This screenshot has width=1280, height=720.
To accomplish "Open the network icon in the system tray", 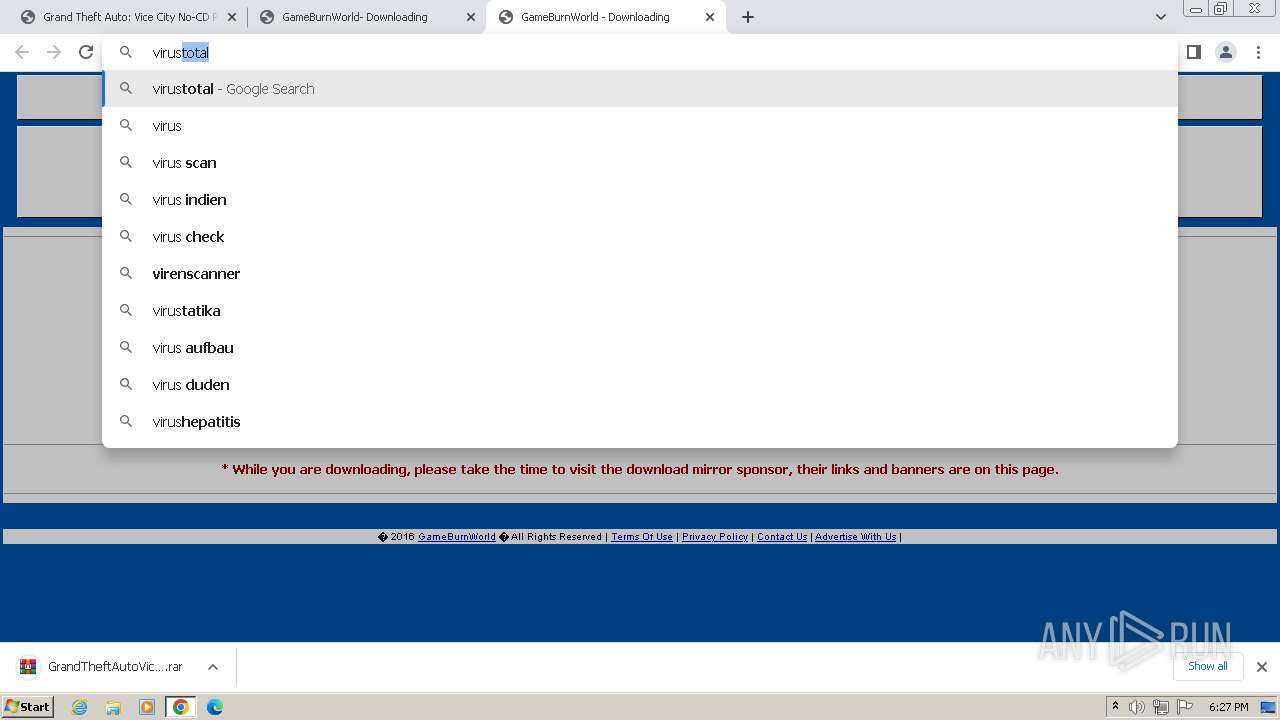I will [x=1161, y=707].
